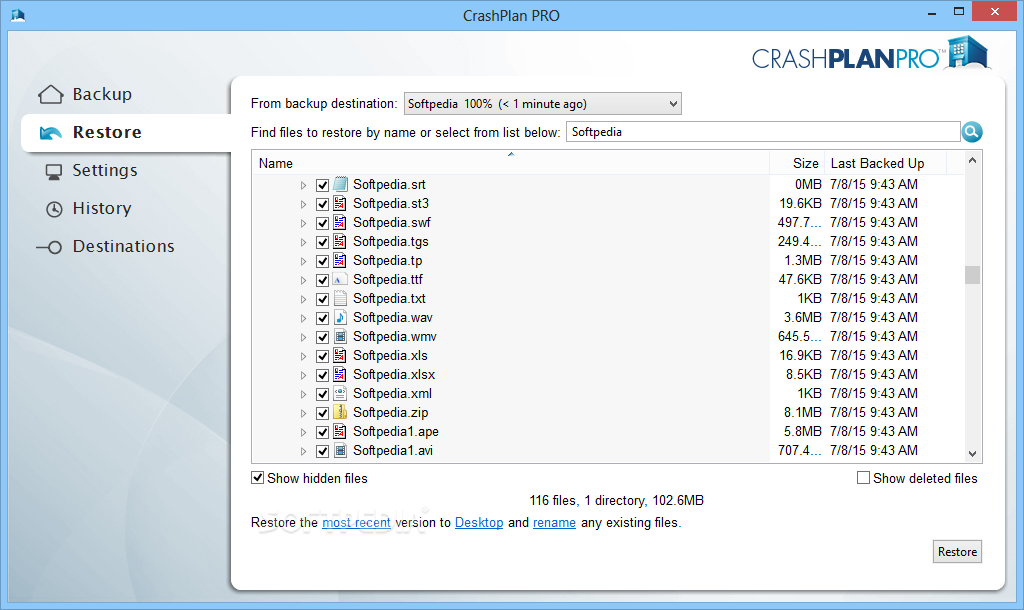Image resolution: width=1024 pixels, height=610 pixels.
Task: Enable the Show deleted files checkbox
Action: tap(863, 478)
